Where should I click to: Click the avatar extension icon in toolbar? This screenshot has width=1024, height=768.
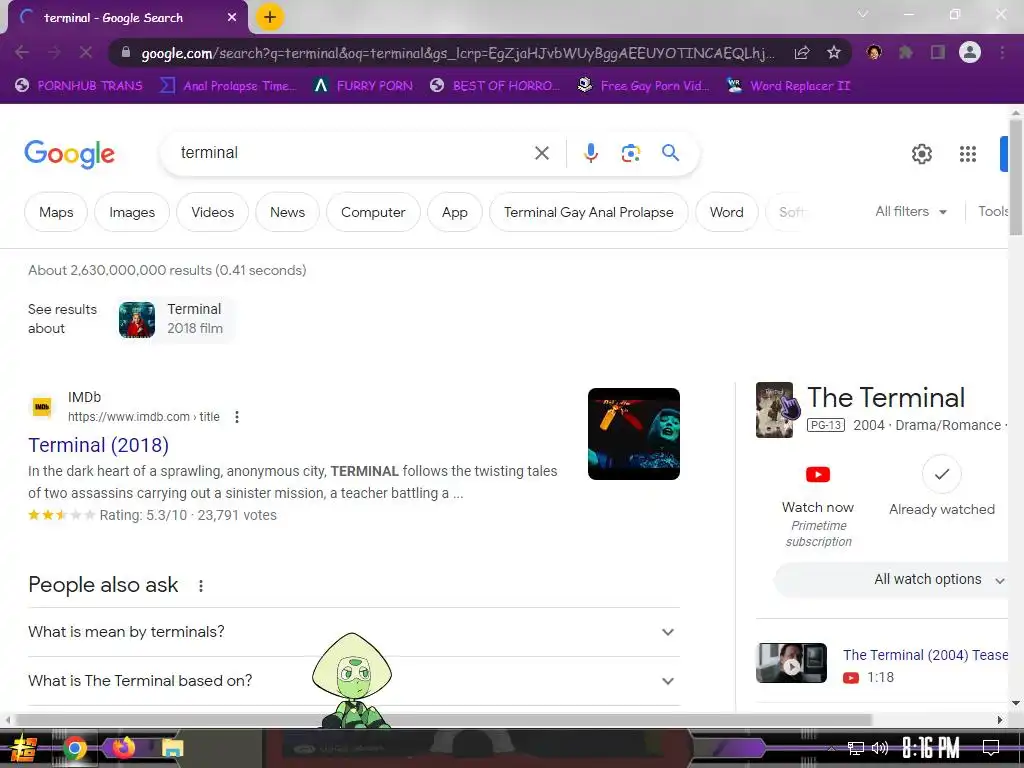(x=874, y=52)
